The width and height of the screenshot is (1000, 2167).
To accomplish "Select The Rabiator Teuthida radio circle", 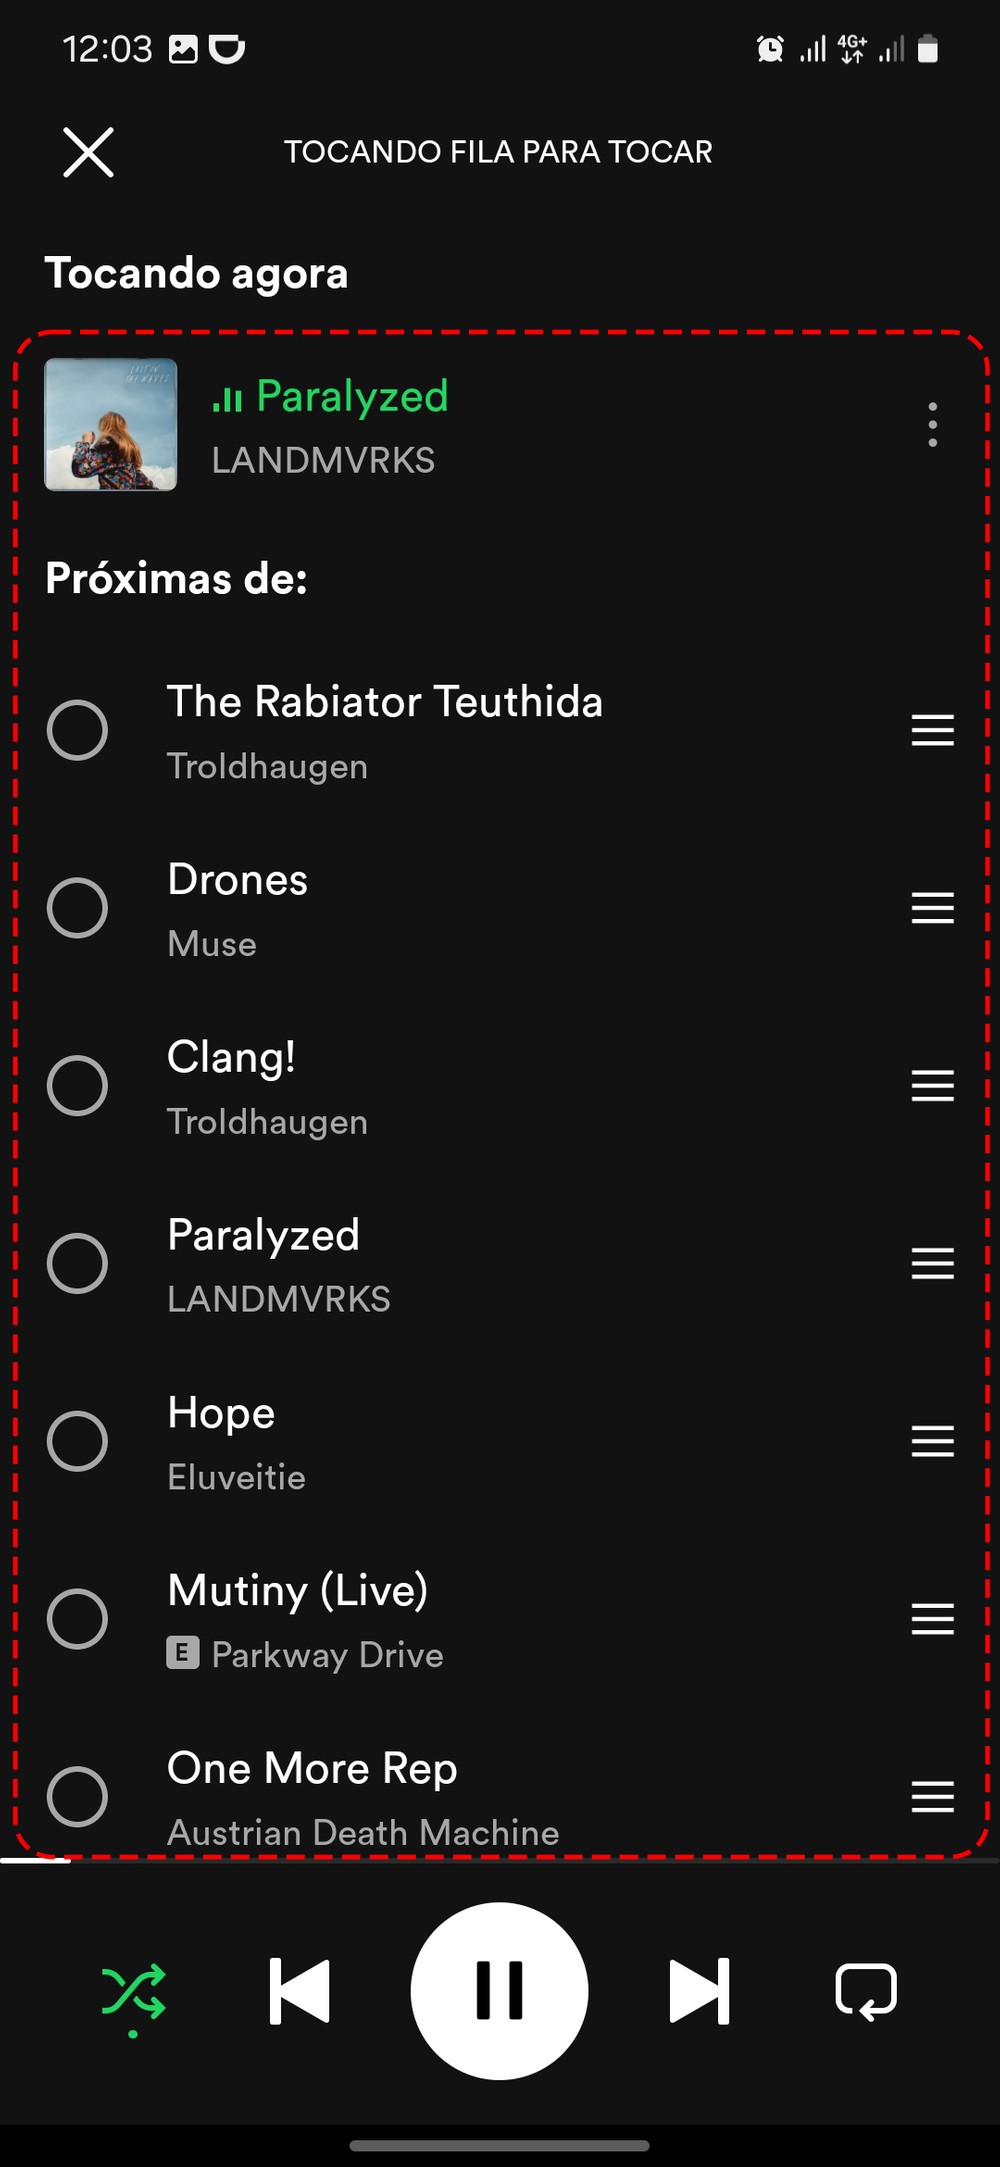I will [77, 730].
